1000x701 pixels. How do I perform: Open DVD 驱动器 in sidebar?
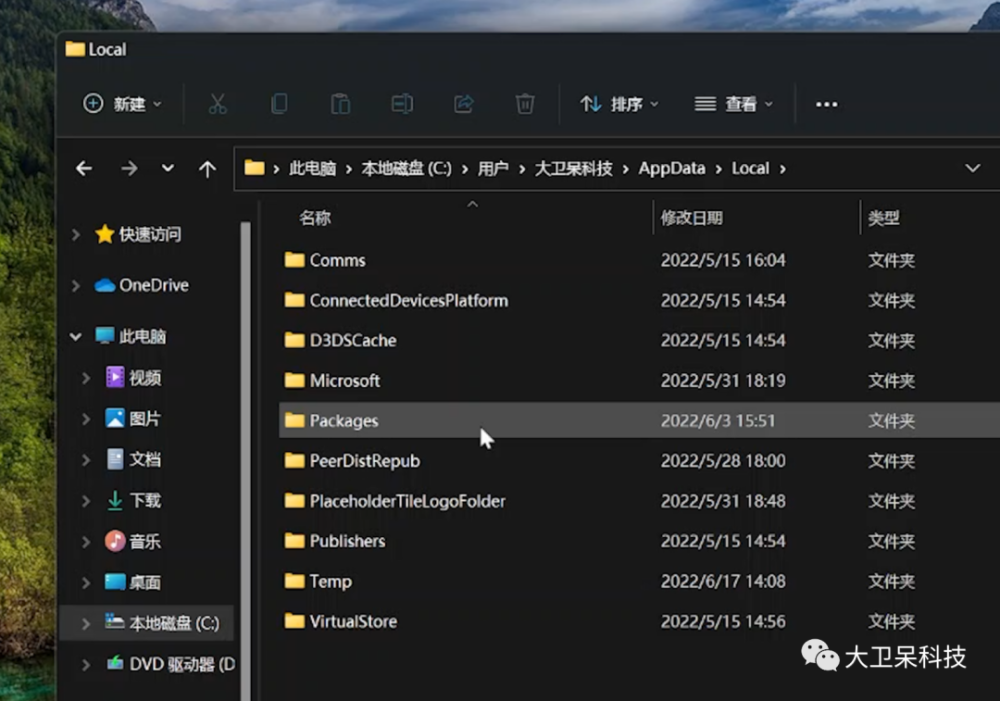click(170, 665)
